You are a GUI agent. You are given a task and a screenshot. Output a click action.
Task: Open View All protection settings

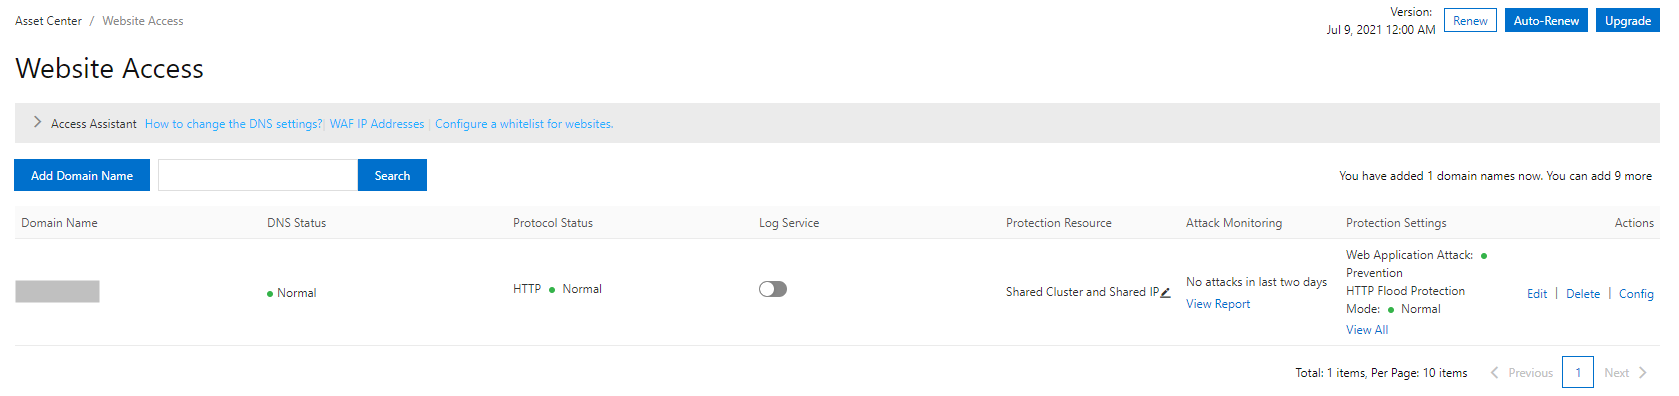[1367, 330]
